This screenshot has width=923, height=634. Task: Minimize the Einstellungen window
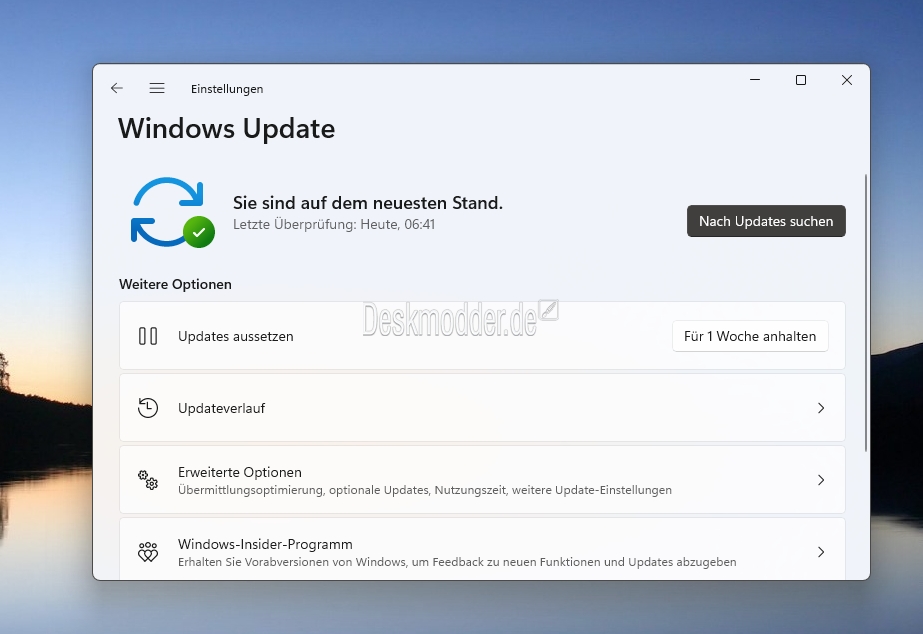pyautogui.click(x=755, y=79)
